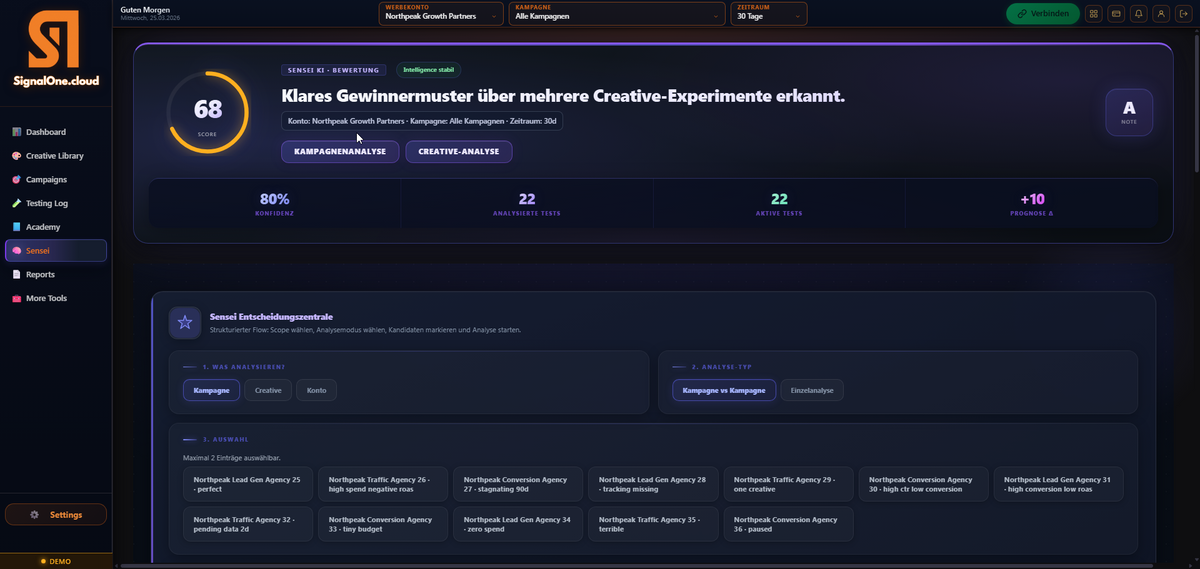Viewport: 1200px width, 569px height.
Task: Open Reports from sidebar
Action: click(x=56, y=274)
